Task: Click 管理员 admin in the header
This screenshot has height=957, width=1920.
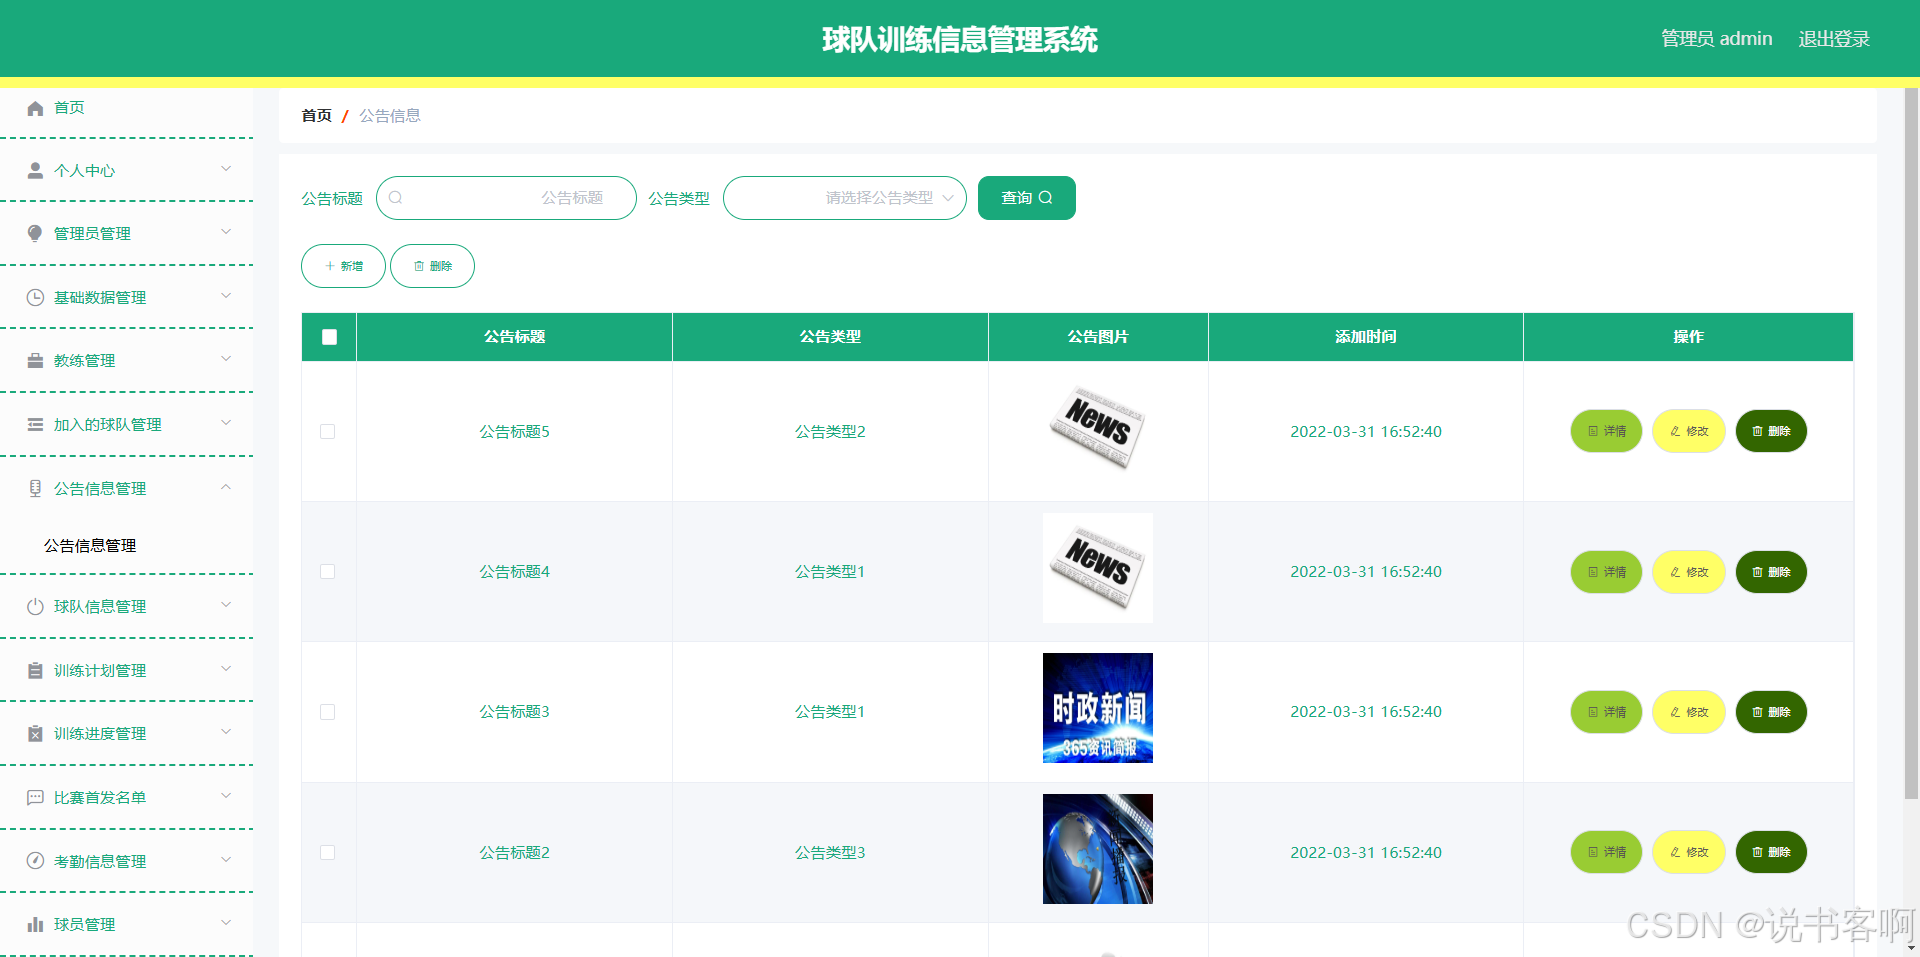Action: 1716,39
